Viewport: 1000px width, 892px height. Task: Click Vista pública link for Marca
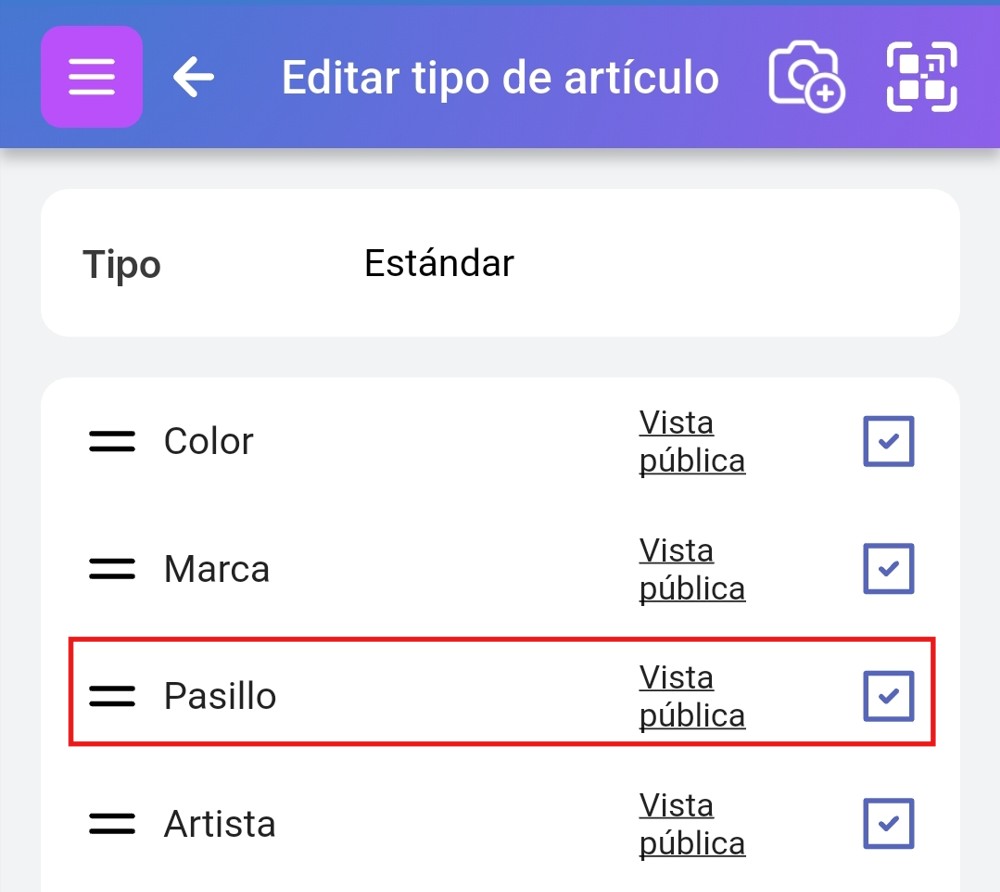(x=691, y=569)
